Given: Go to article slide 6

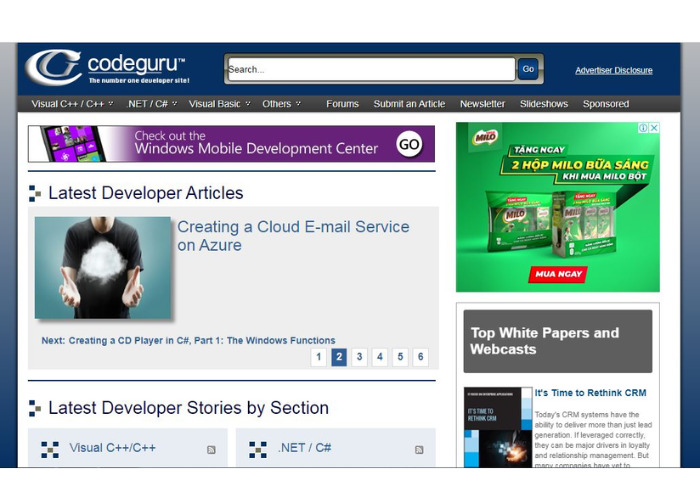Looking at the screenshot, I should click(x=421, y=357).
